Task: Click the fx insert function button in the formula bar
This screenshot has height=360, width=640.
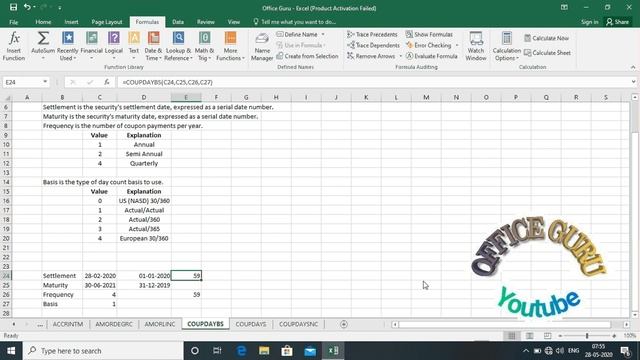Action: [107, 82]
